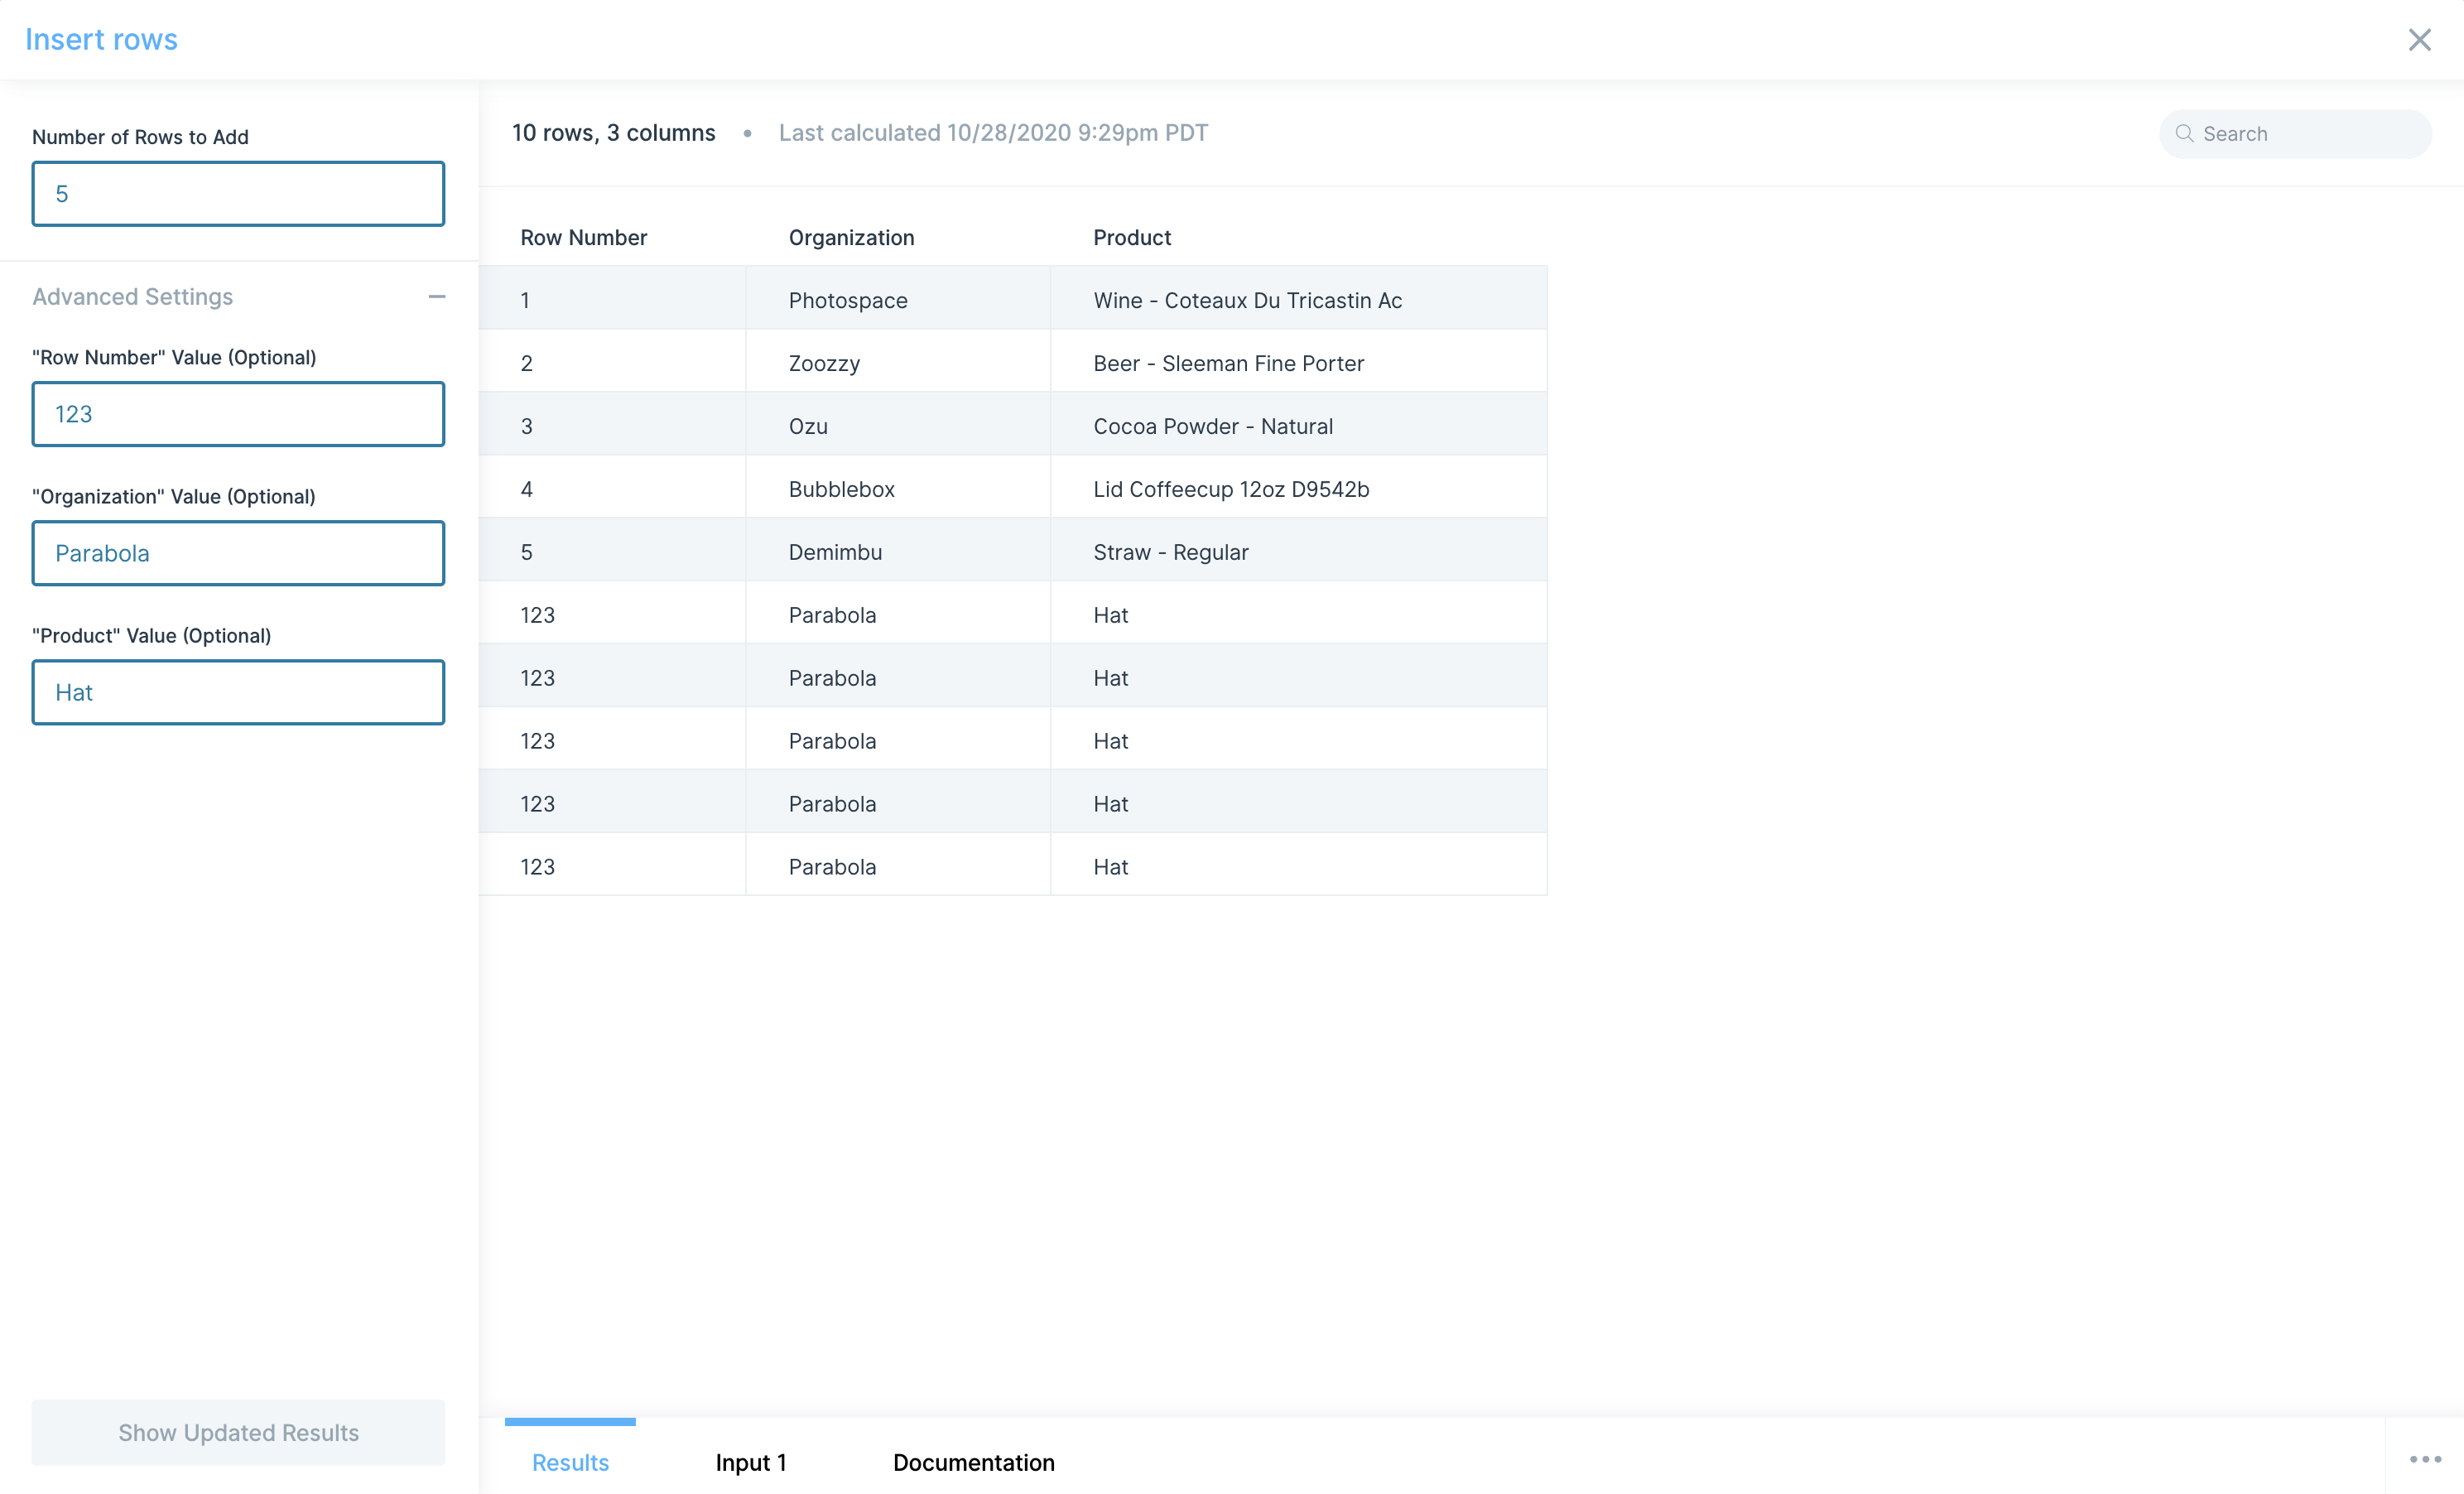
Task: Click Cocoa Powder - Natural cell
Action: pyautogui.click(x=1299, y=426)
